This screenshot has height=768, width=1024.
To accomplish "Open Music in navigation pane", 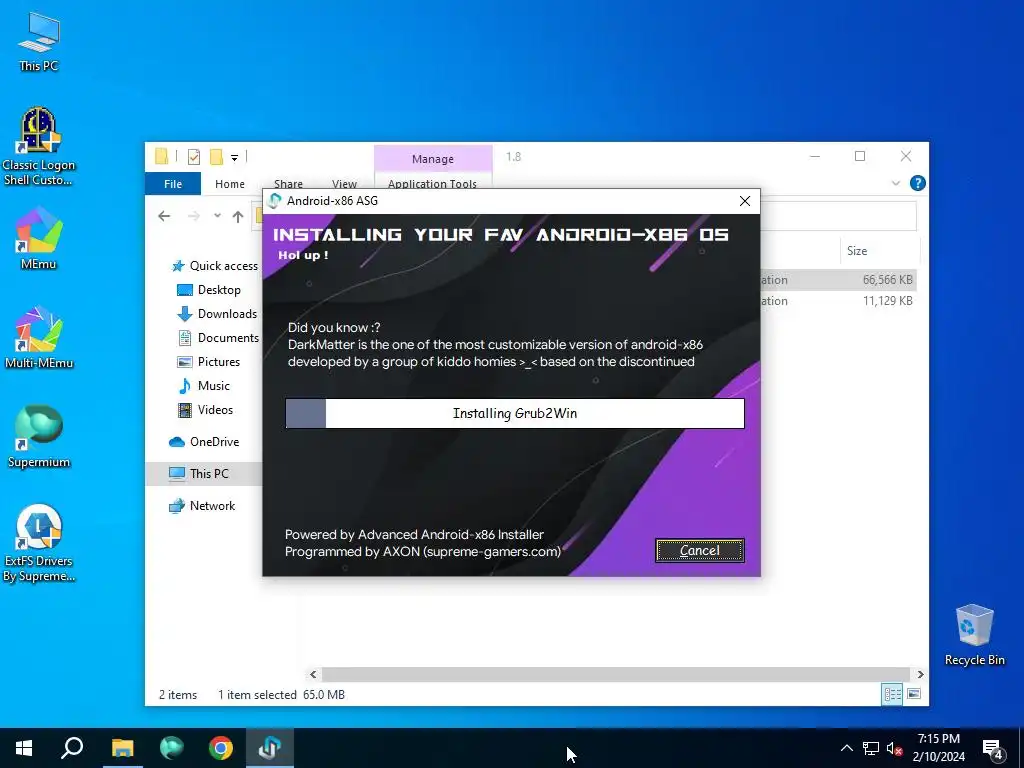I will [204, 386].
